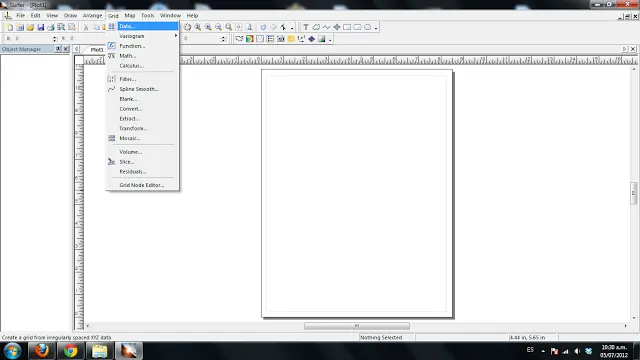Select the Volume menu entry
Image resolution: width=640 pixels, height=360 pixels.
tap(142, 152)
